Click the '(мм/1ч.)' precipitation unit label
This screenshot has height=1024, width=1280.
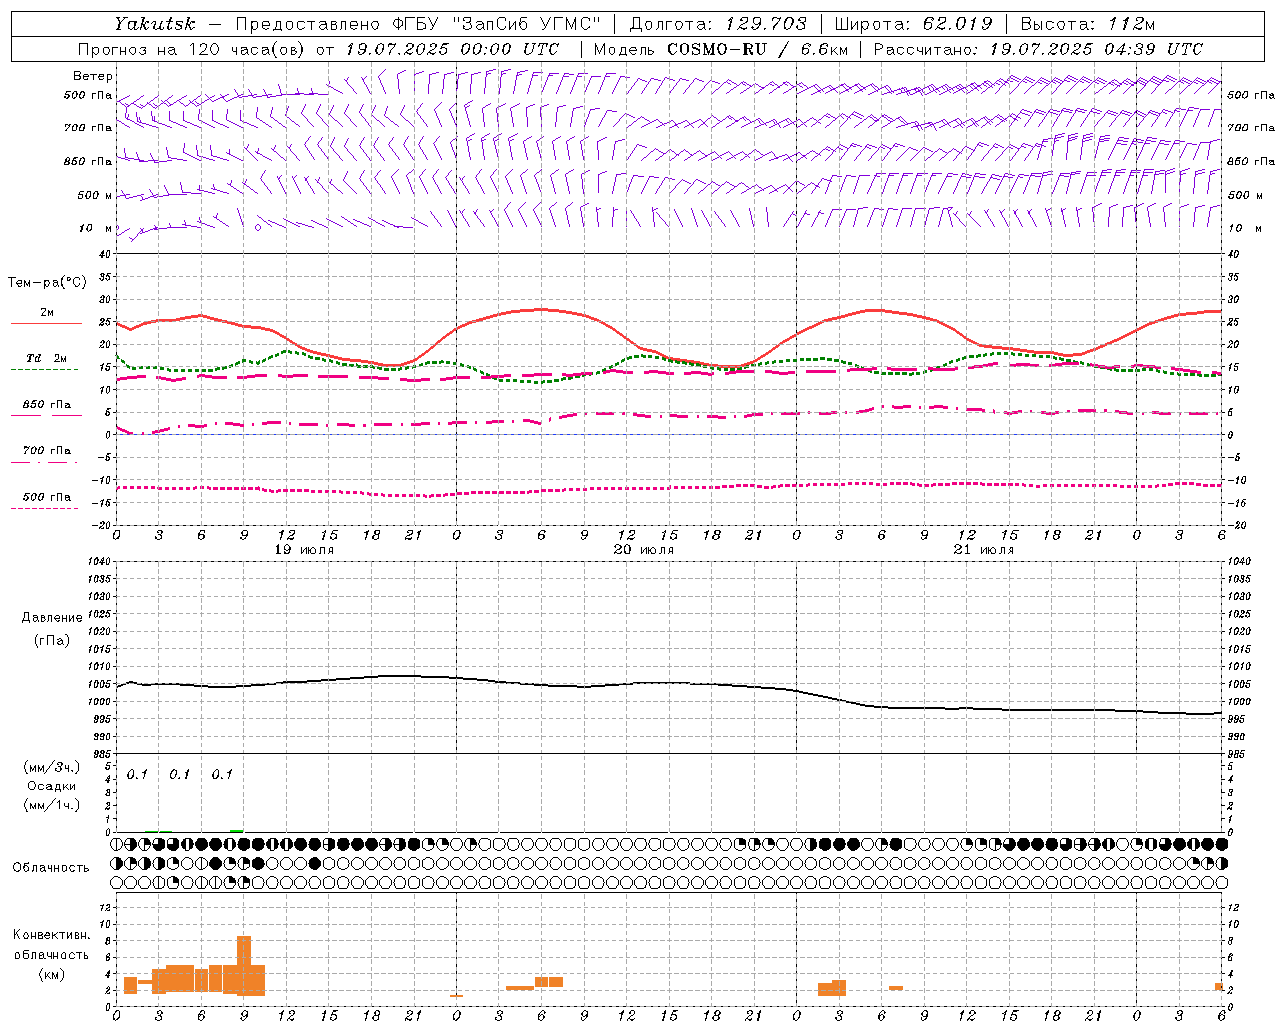52,804
